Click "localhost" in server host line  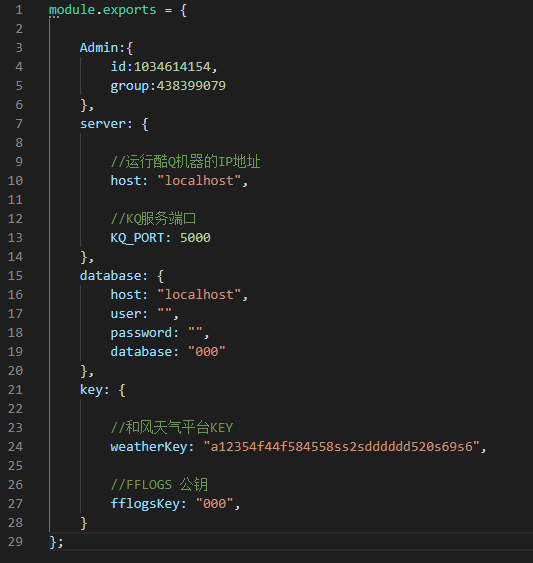click(199, 181)
